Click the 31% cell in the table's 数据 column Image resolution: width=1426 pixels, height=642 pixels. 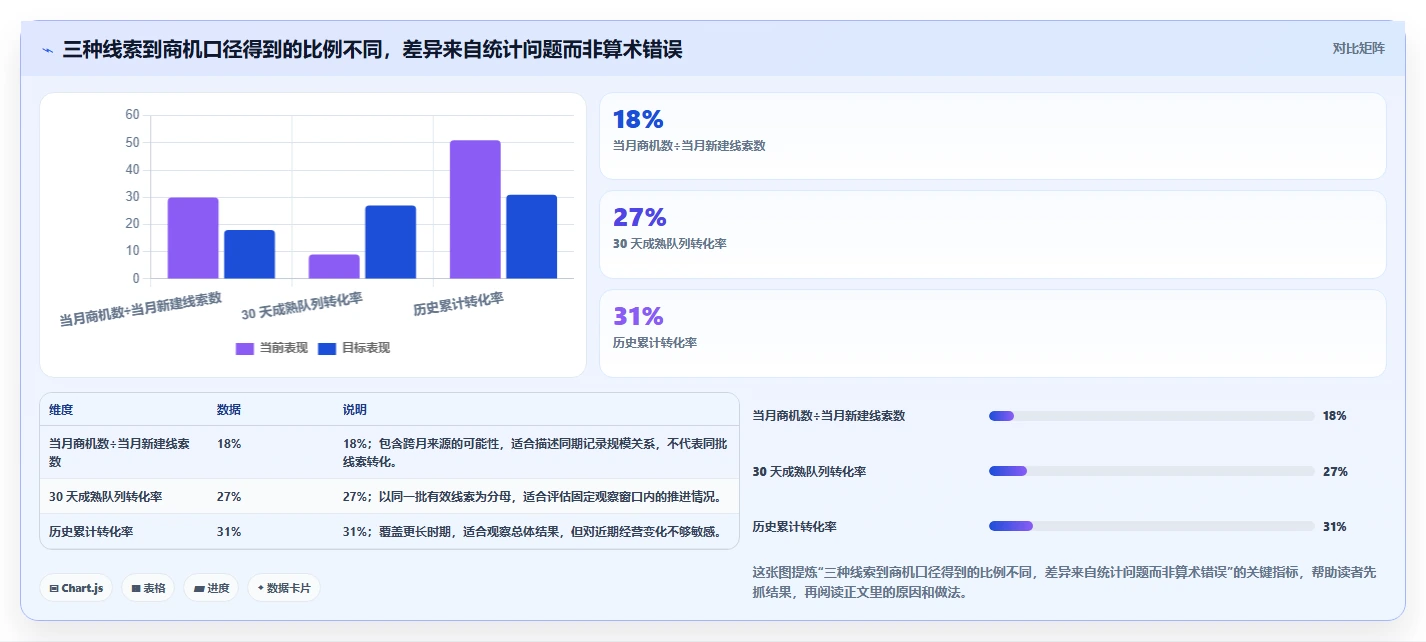click(229, 531)
